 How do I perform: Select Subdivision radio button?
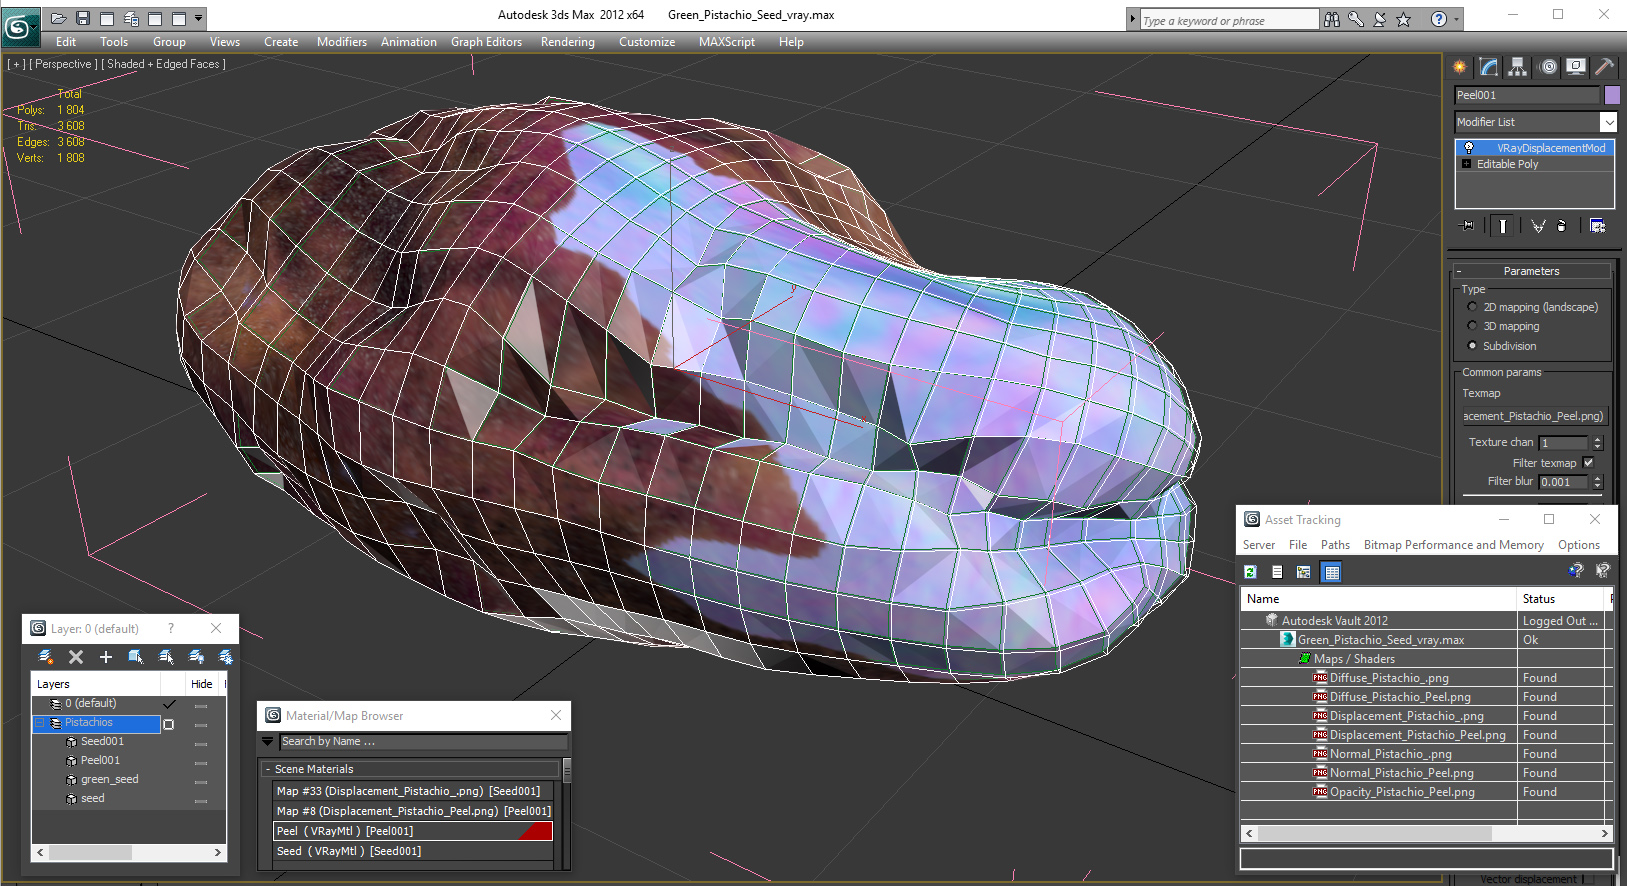(x=1471, y=346)
